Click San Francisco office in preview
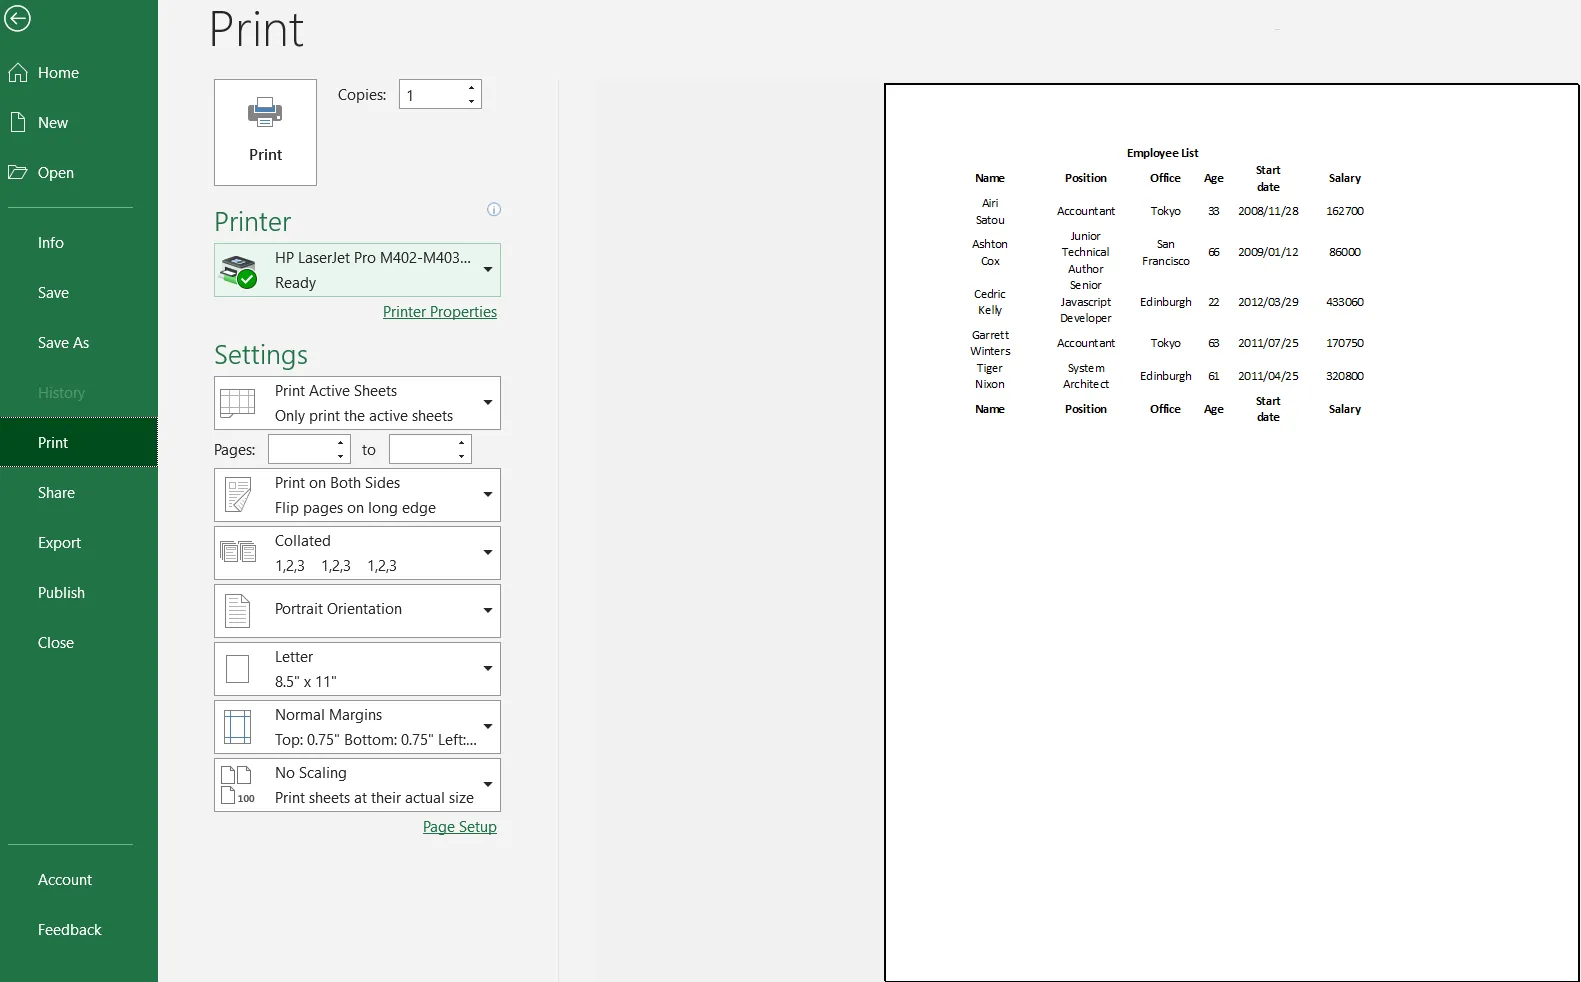The image size is (1581, 982). pos(1166,252)
